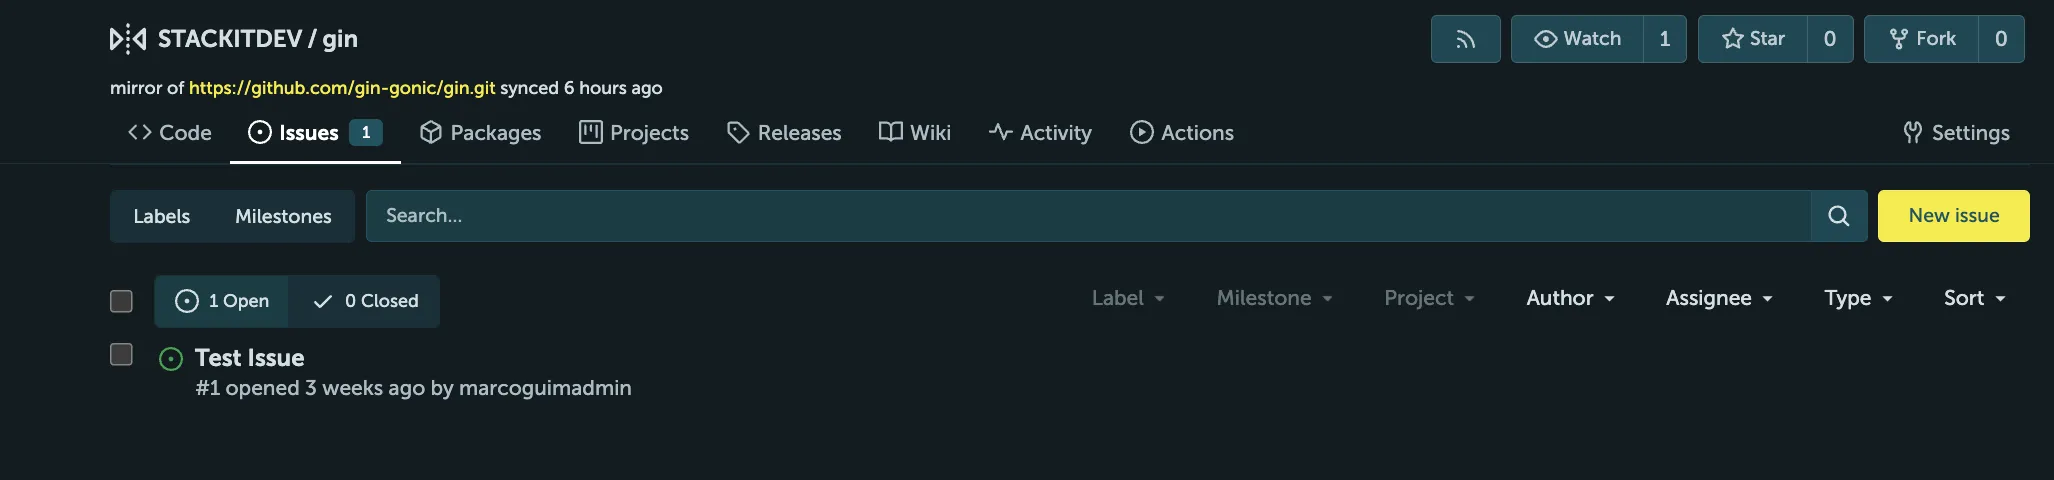Expand the Author filter dropdown
This screenshot has width=2054, height=480.
pyautogui.click(x=1570, y=298)
